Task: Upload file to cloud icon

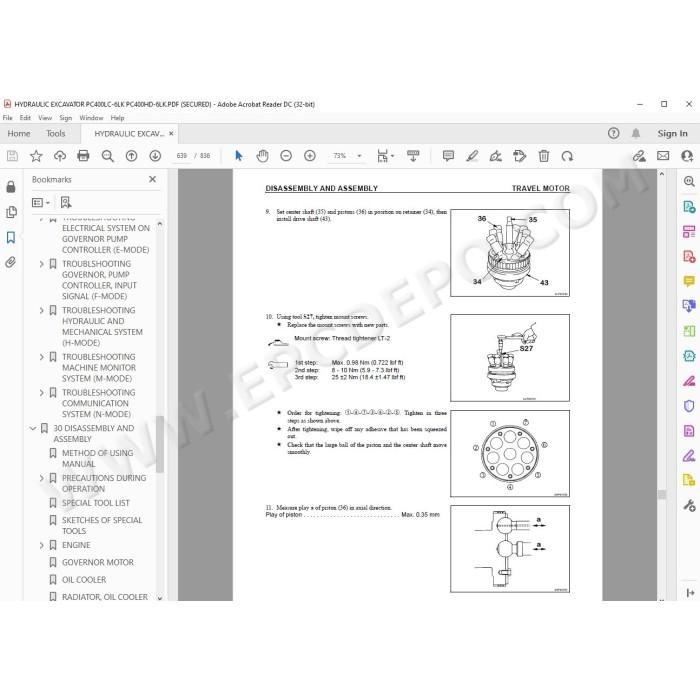Action: pyautogui.click(x=60, y=156)
